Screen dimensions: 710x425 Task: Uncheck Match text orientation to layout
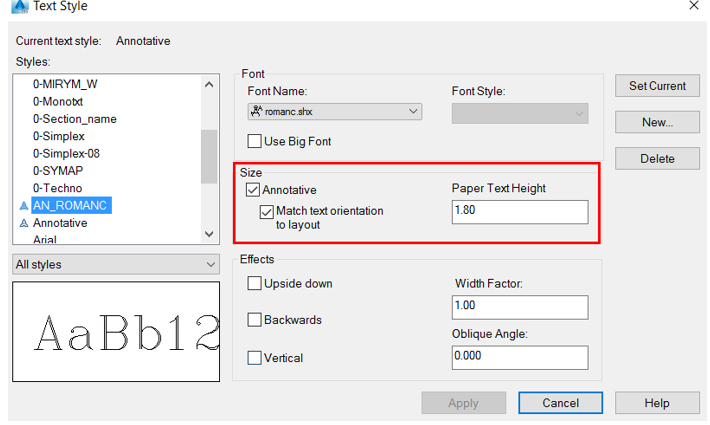[x=267, y=212]
